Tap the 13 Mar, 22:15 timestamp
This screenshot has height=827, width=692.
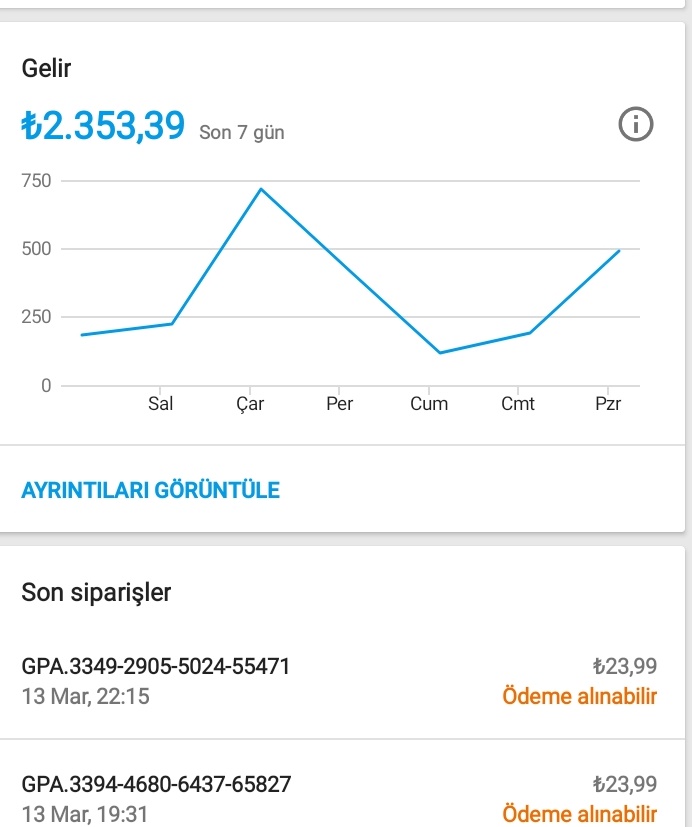coord(85,696)
